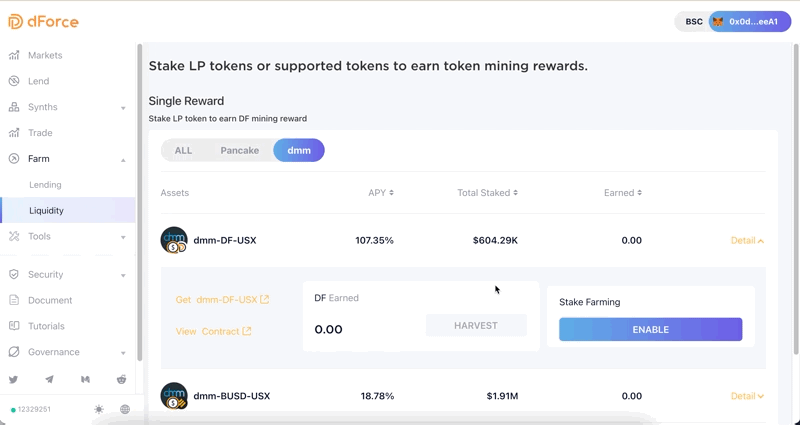Open dForce Medium link
This screenshot has height=425, width=800.
(85, 380)
